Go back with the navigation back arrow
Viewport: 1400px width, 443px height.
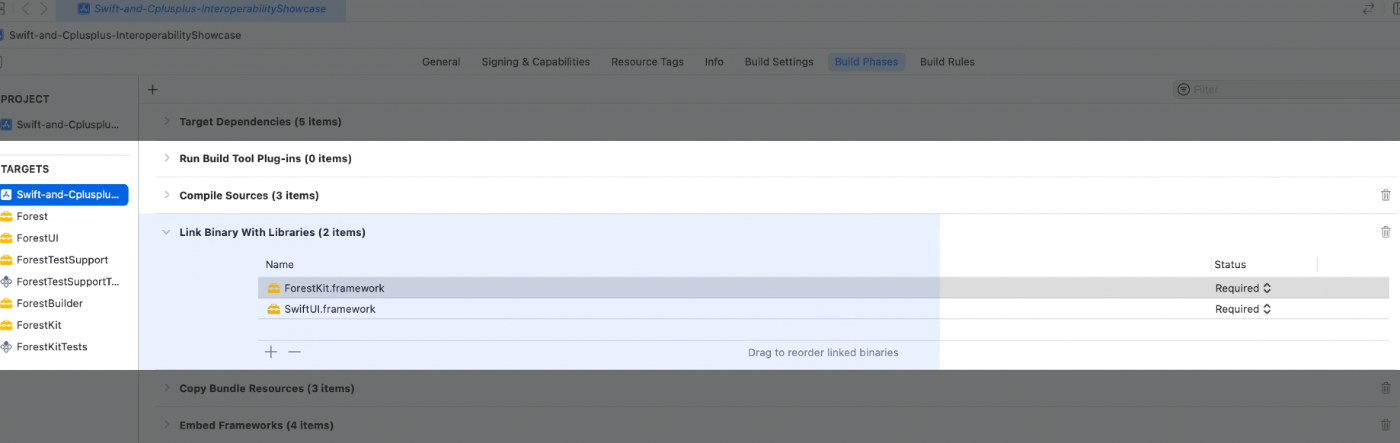click(24, 8)
